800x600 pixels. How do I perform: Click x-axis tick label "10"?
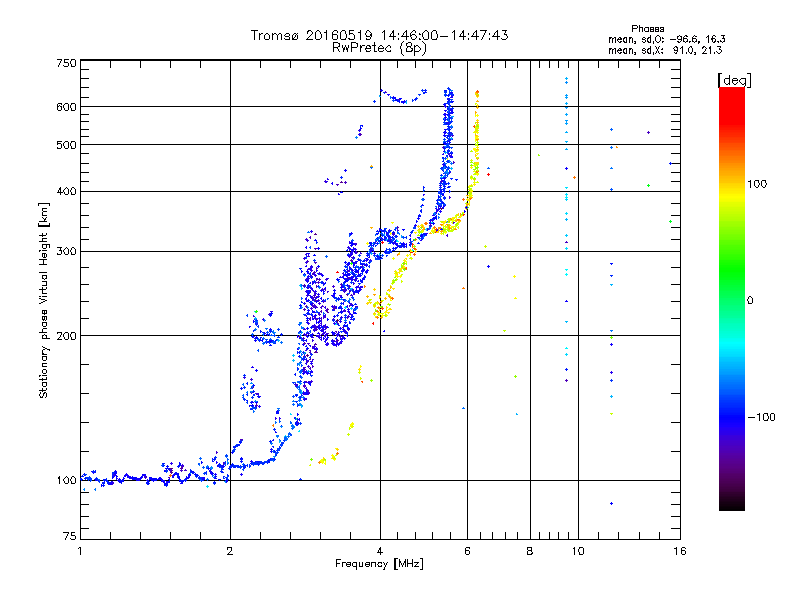578,551
